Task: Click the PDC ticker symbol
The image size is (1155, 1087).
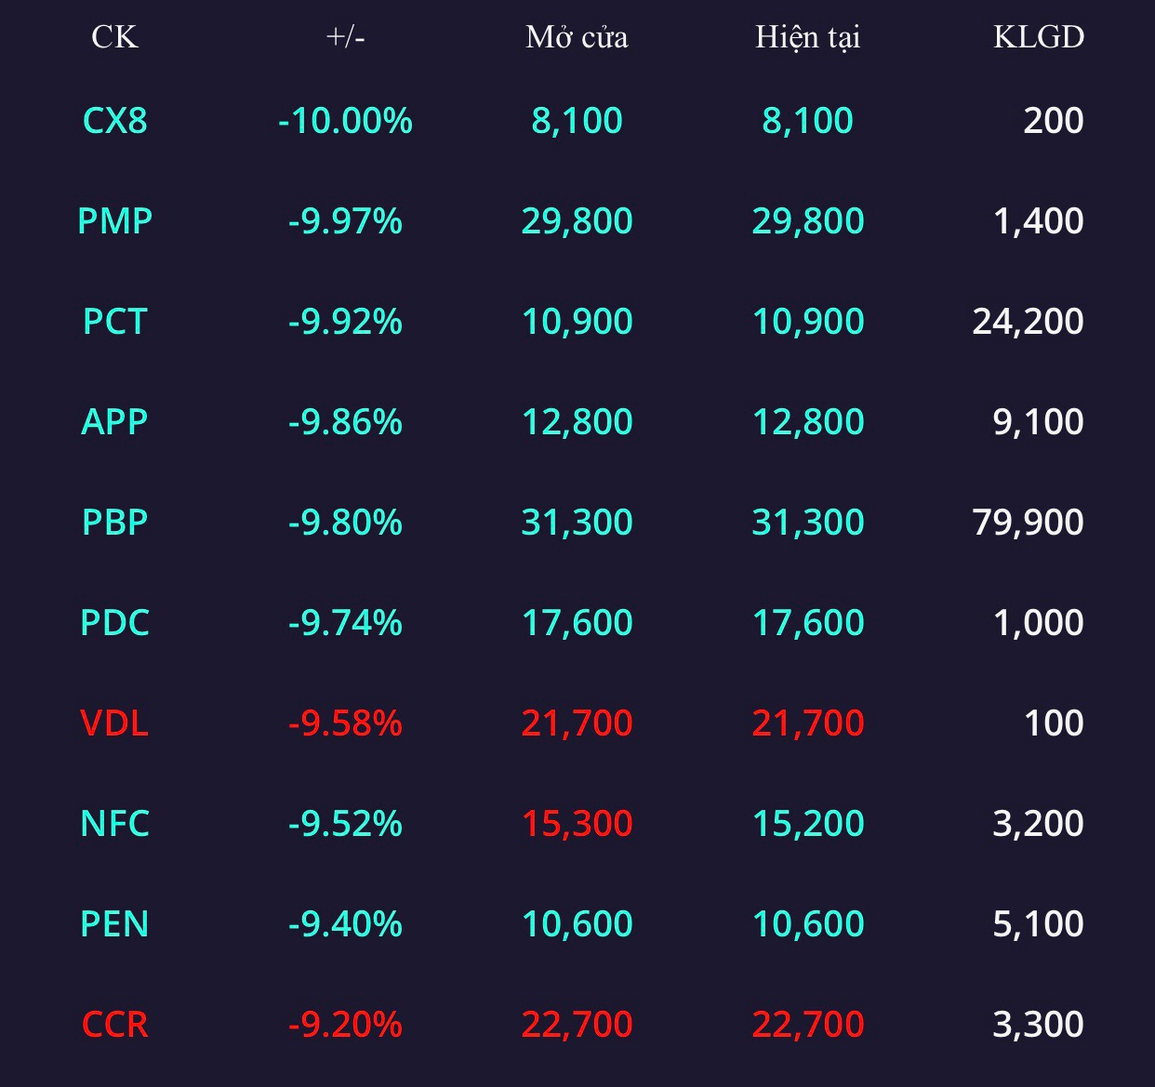Action: pyautogui.click(x=115, y=622)
